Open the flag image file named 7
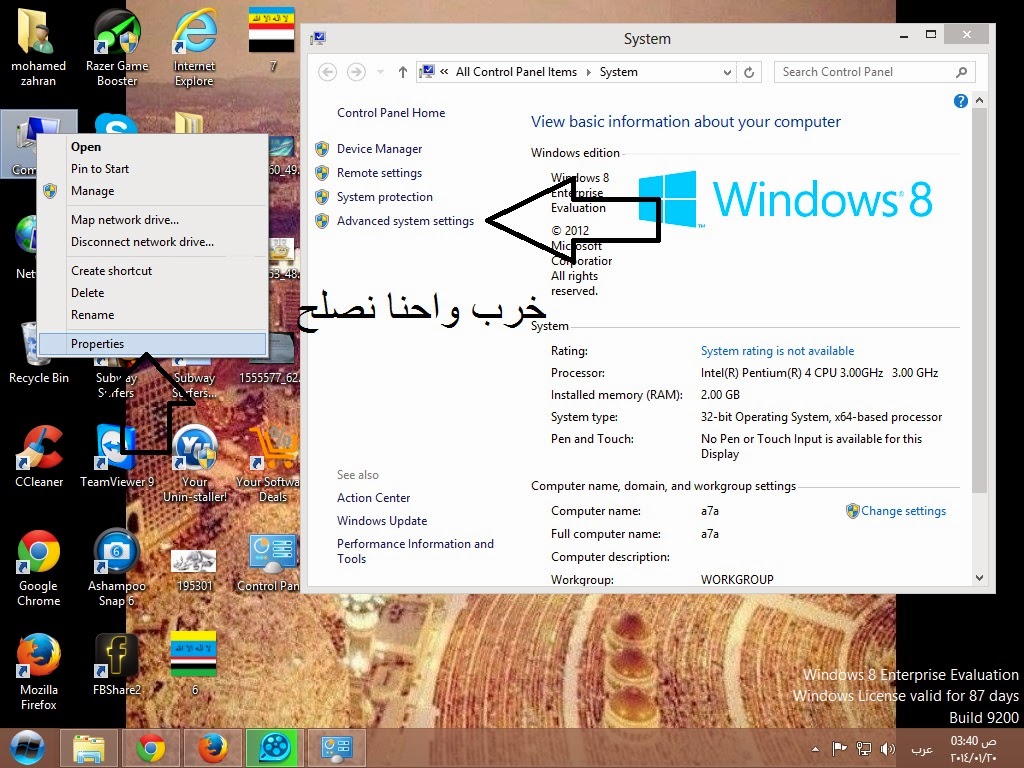Viewport: 1024px width, 768px height. point(272,39)
